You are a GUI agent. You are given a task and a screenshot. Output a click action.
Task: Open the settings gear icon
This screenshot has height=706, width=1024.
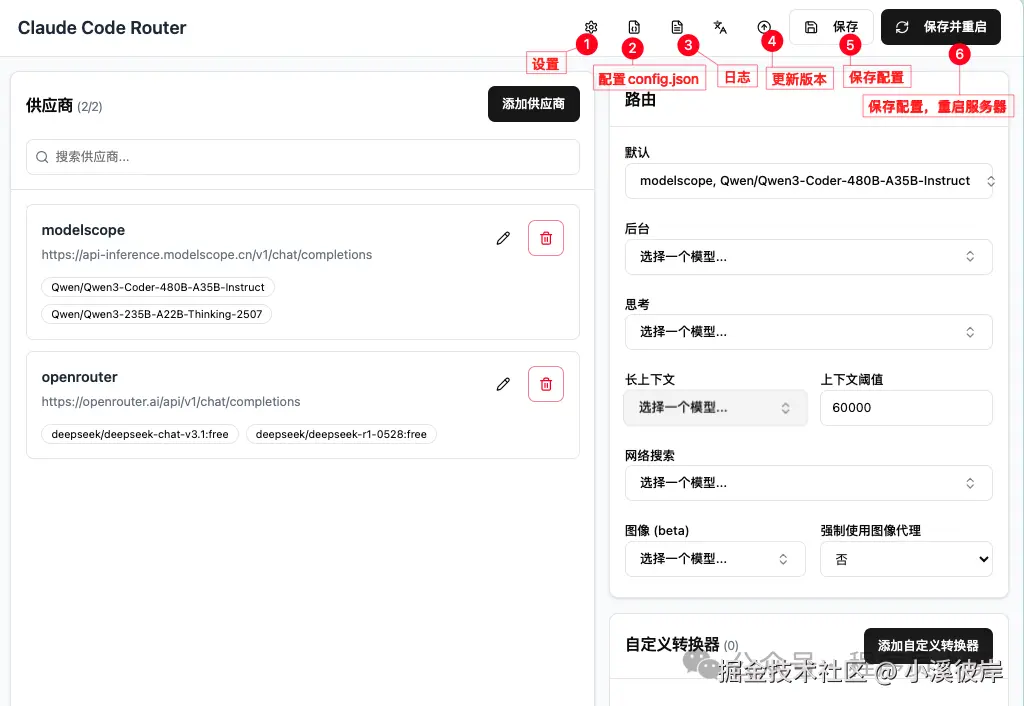coord(590,27)
